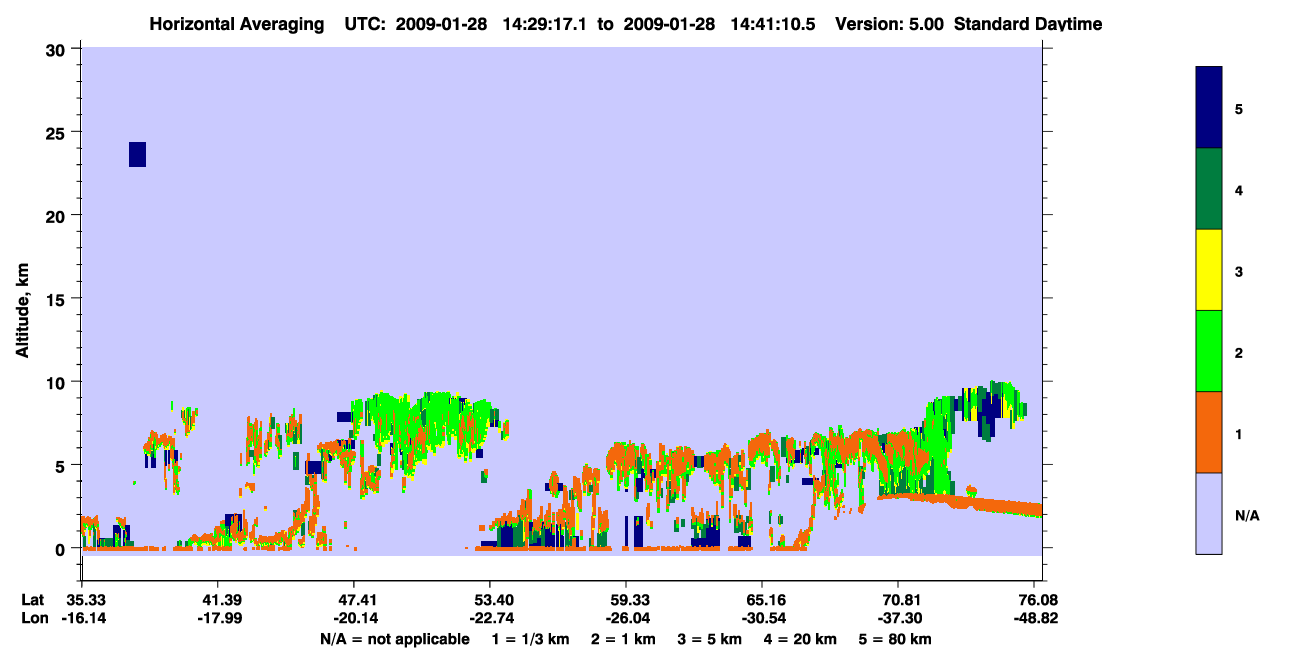Click the dark green level 4 colorbar segment
This screenshot has height=667, width=1300.
1209,189
